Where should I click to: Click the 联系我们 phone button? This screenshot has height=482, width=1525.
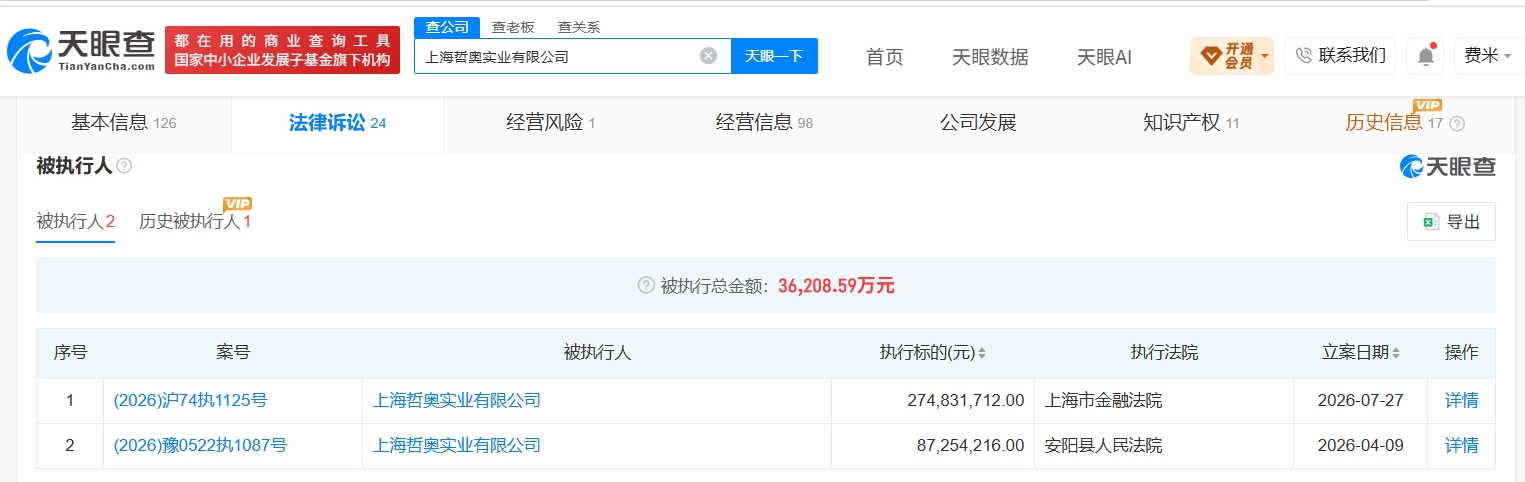(x=1340, y=56)
